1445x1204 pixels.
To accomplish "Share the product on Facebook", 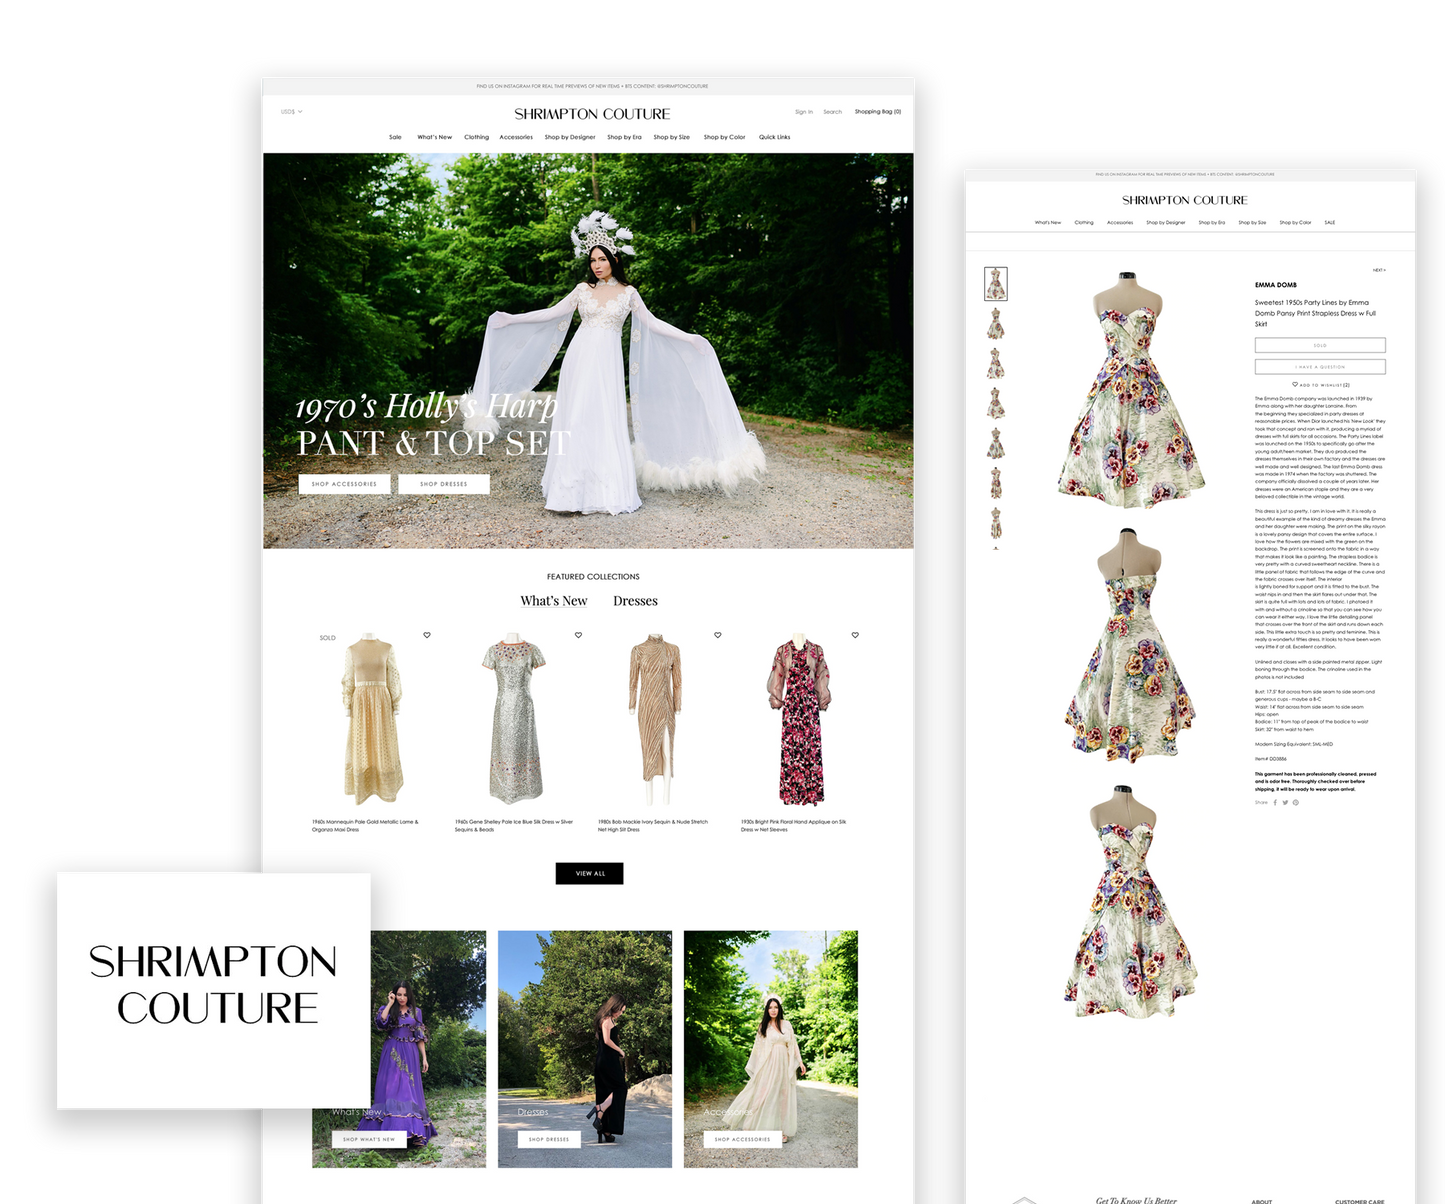I will (1275, 802).
